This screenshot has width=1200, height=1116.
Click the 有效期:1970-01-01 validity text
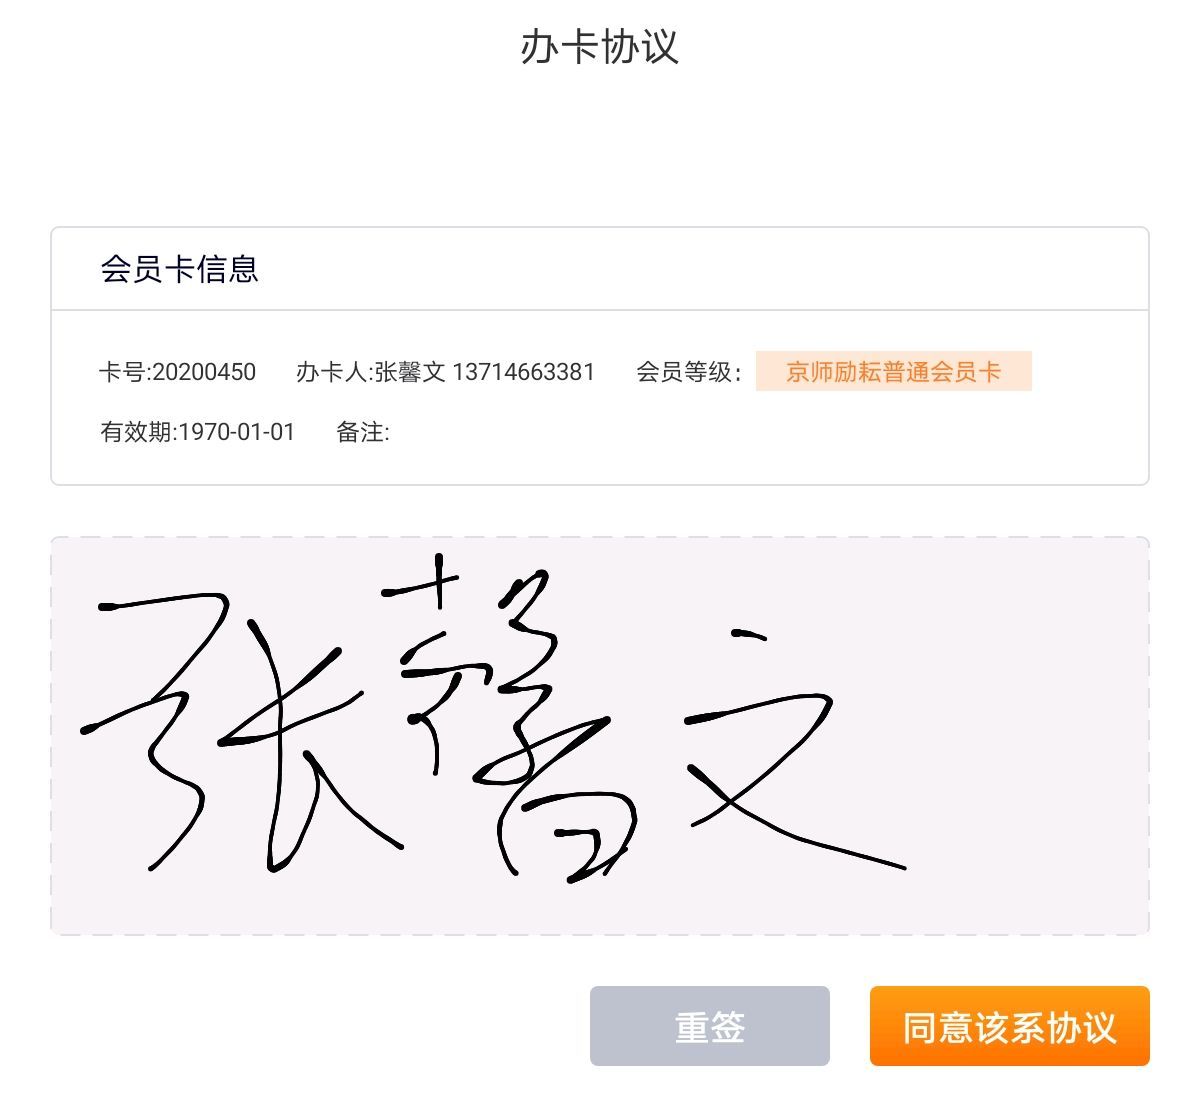tap(197, 432)
